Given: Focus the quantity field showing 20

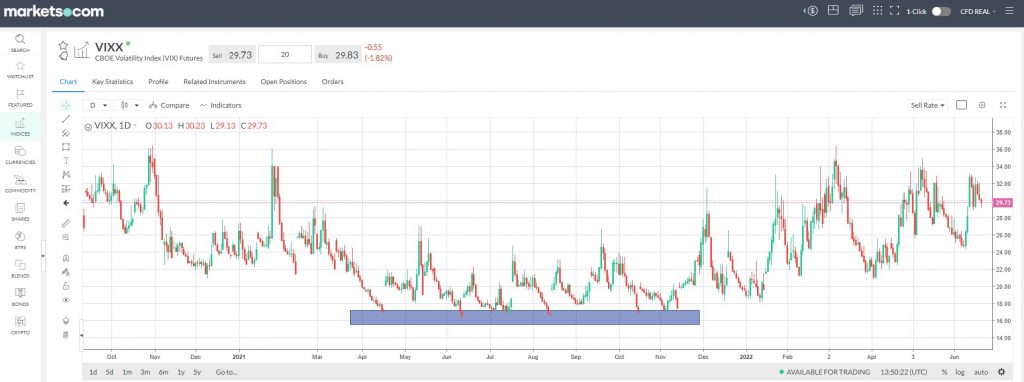Looking at the screenshot, I should pos(285,55).
